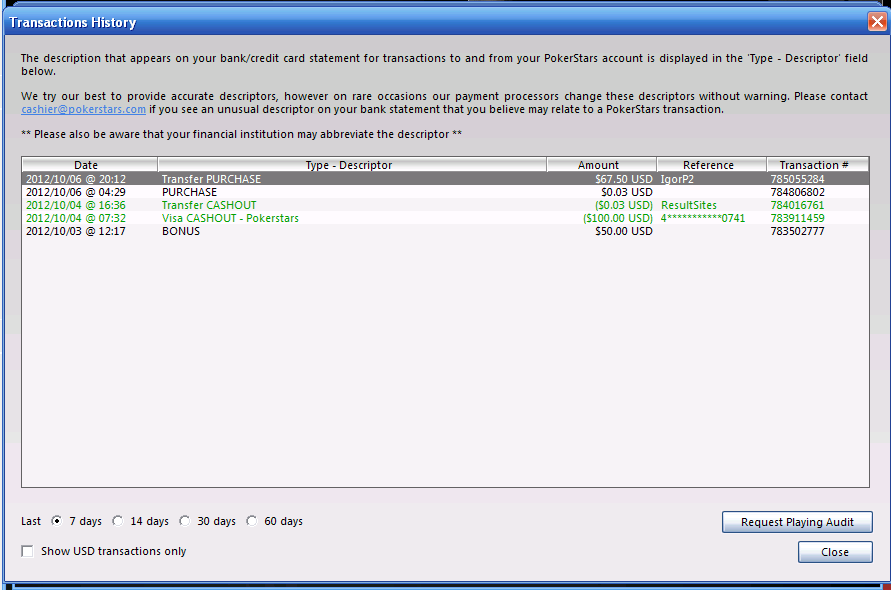Click the $67.50 USD amount cell
This screenshot has height=590, width=891.
623,179
